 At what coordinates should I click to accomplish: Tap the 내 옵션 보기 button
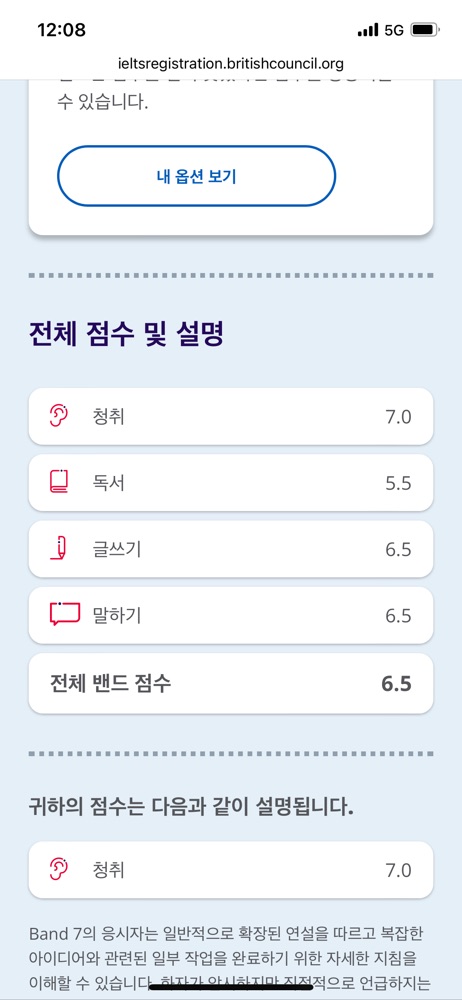[196, 176]
